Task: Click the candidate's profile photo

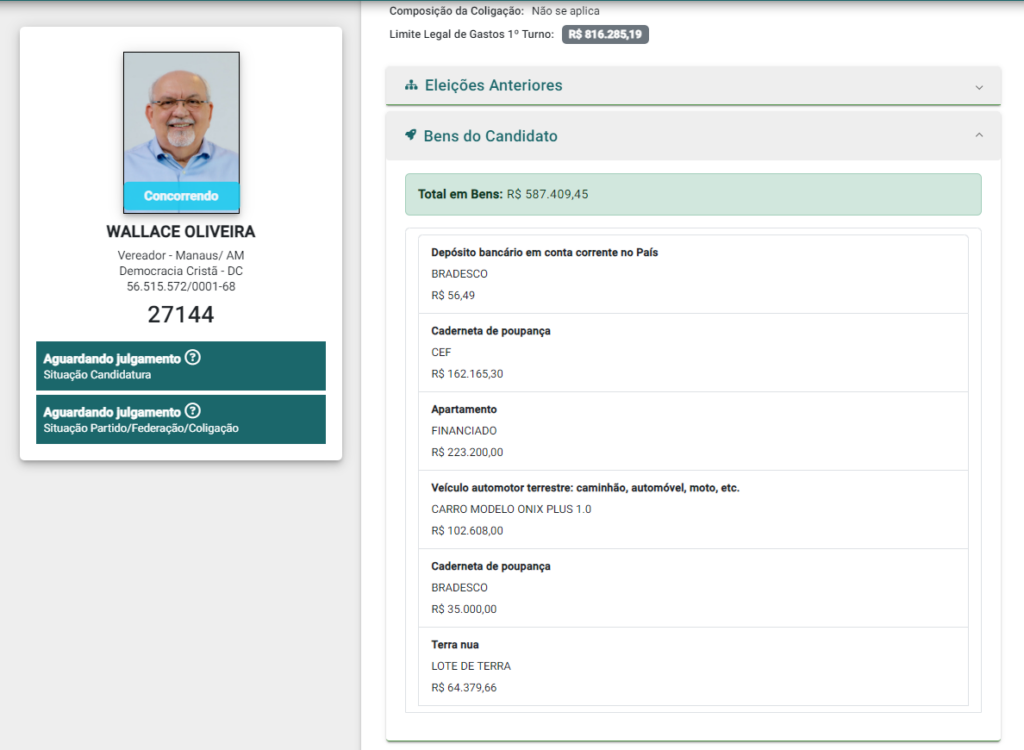Action: [181, 117]
